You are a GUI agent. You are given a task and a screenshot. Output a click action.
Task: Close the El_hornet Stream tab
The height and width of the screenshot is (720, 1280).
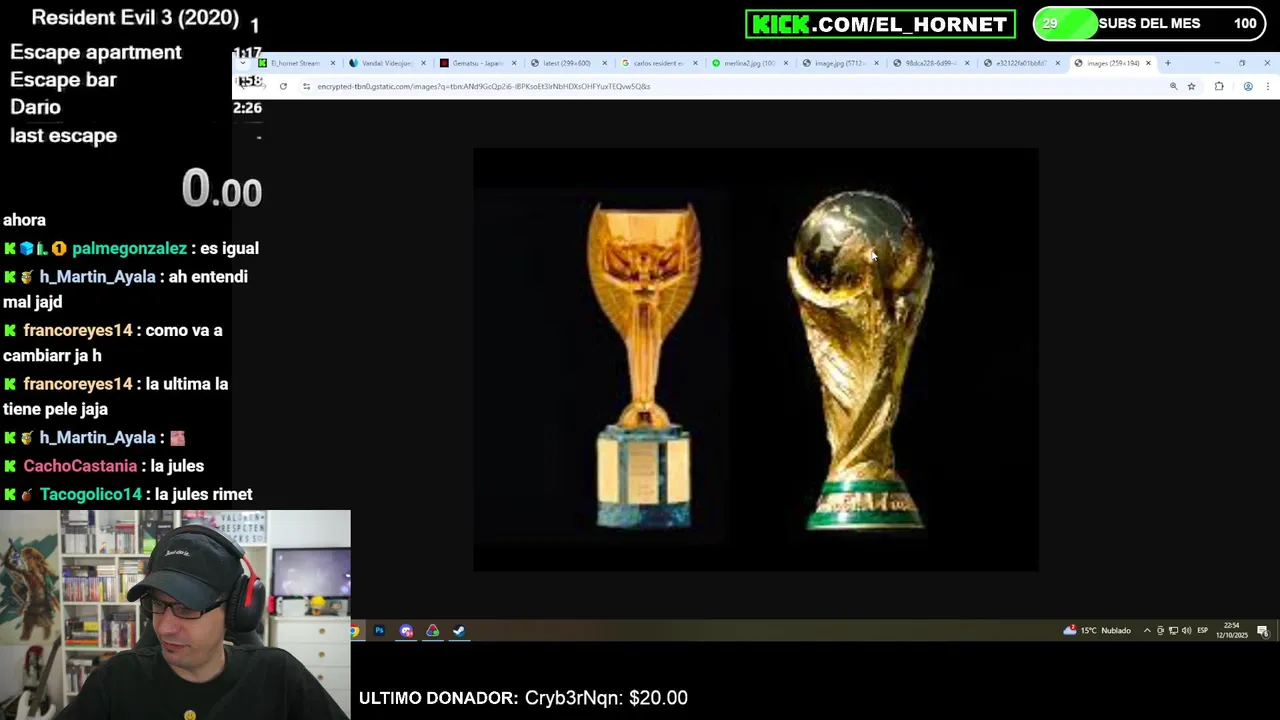332,63
